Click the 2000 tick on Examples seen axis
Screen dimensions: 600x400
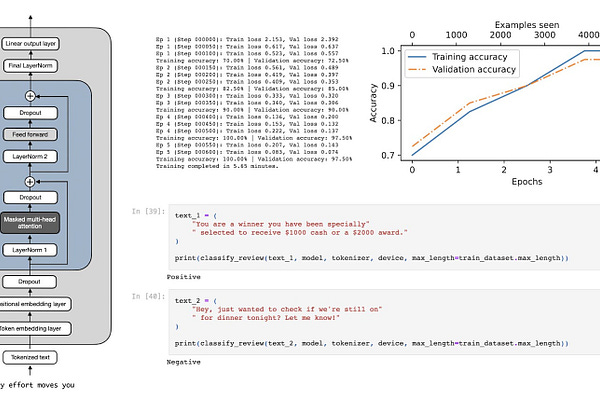coord(501,35)
